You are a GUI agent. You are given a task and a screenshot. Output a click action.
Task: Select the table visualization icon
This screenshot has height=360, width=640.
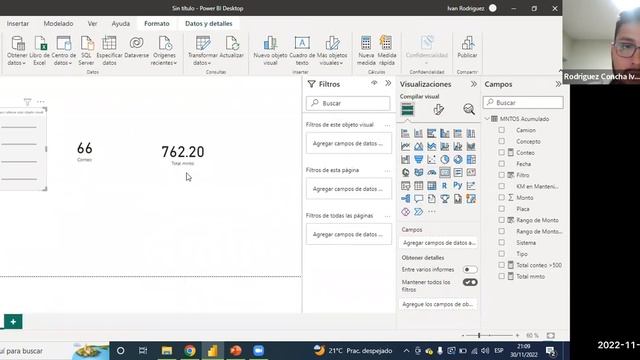click(x=418, y=186)
